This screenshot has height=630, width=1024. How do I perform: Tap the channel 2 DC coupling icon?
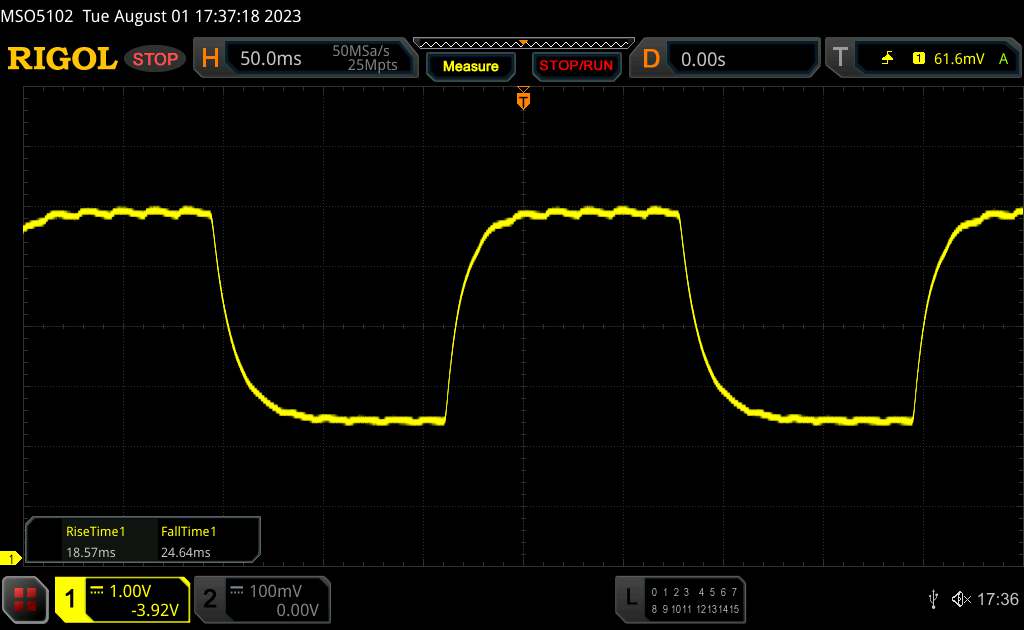click(x=237, y=590)
